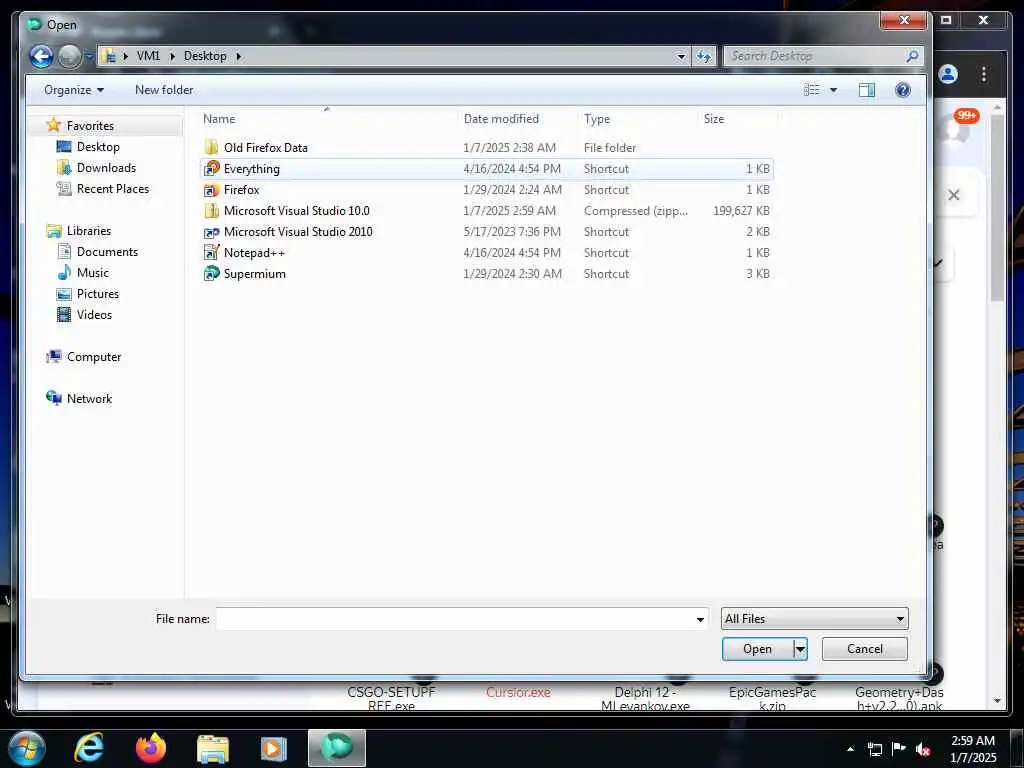Click the Favorites star icon
This screenshot has height=768, width=1024.
point(54,125)
